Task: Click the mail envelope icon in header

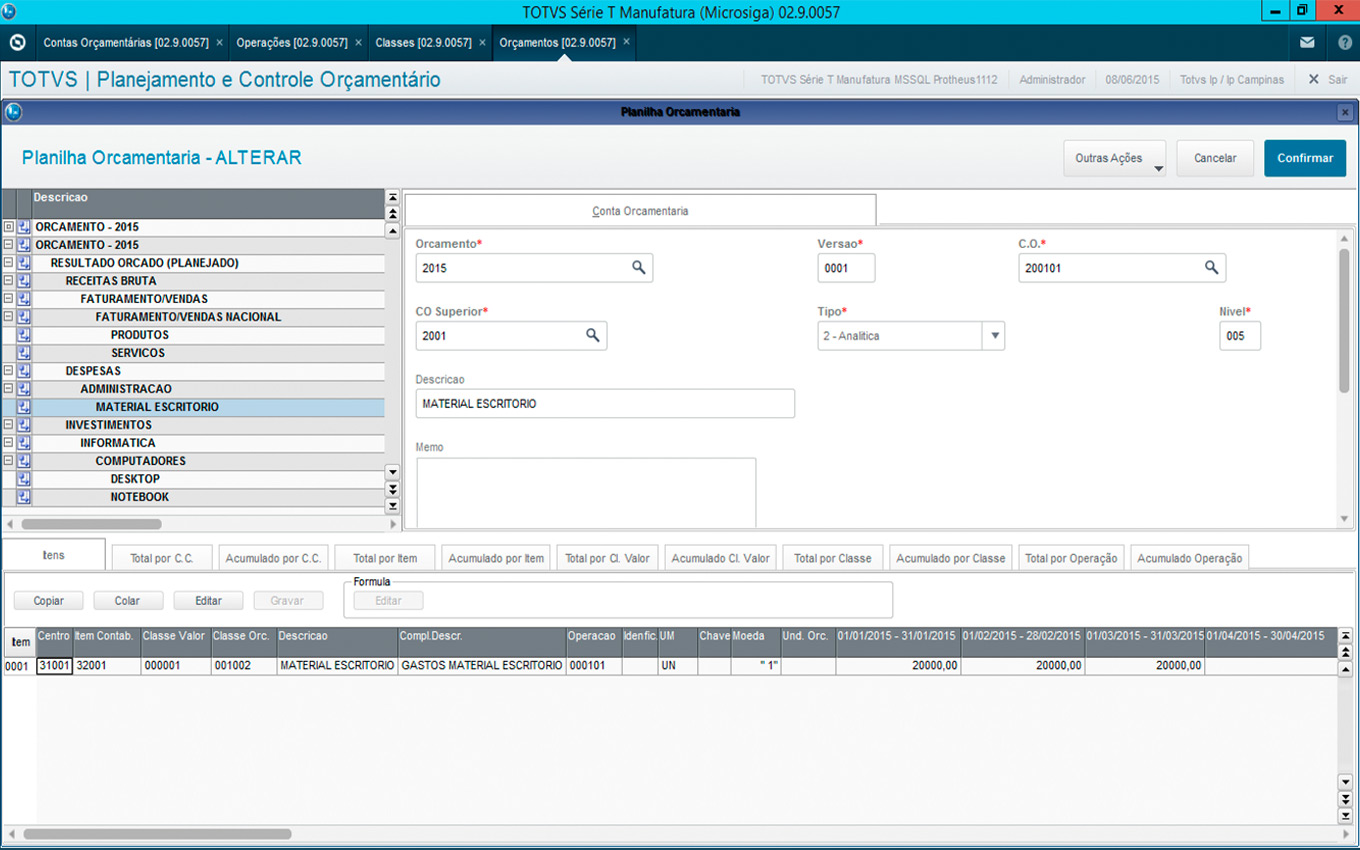Action: coord(1307,43)
